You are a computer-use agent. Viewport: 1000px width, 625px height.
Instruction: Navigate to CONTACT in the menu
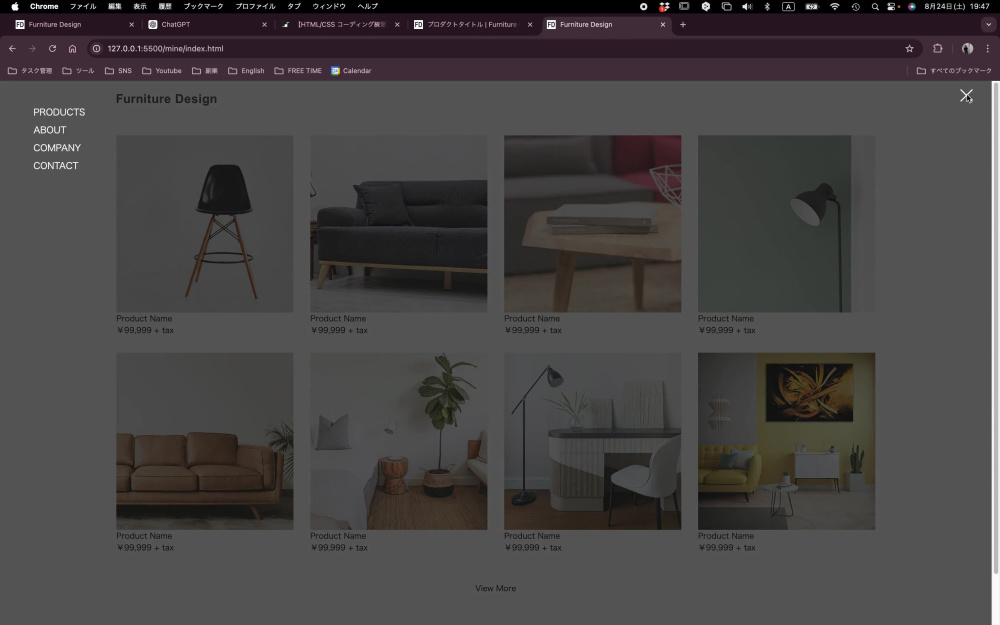tap(56, 166)
